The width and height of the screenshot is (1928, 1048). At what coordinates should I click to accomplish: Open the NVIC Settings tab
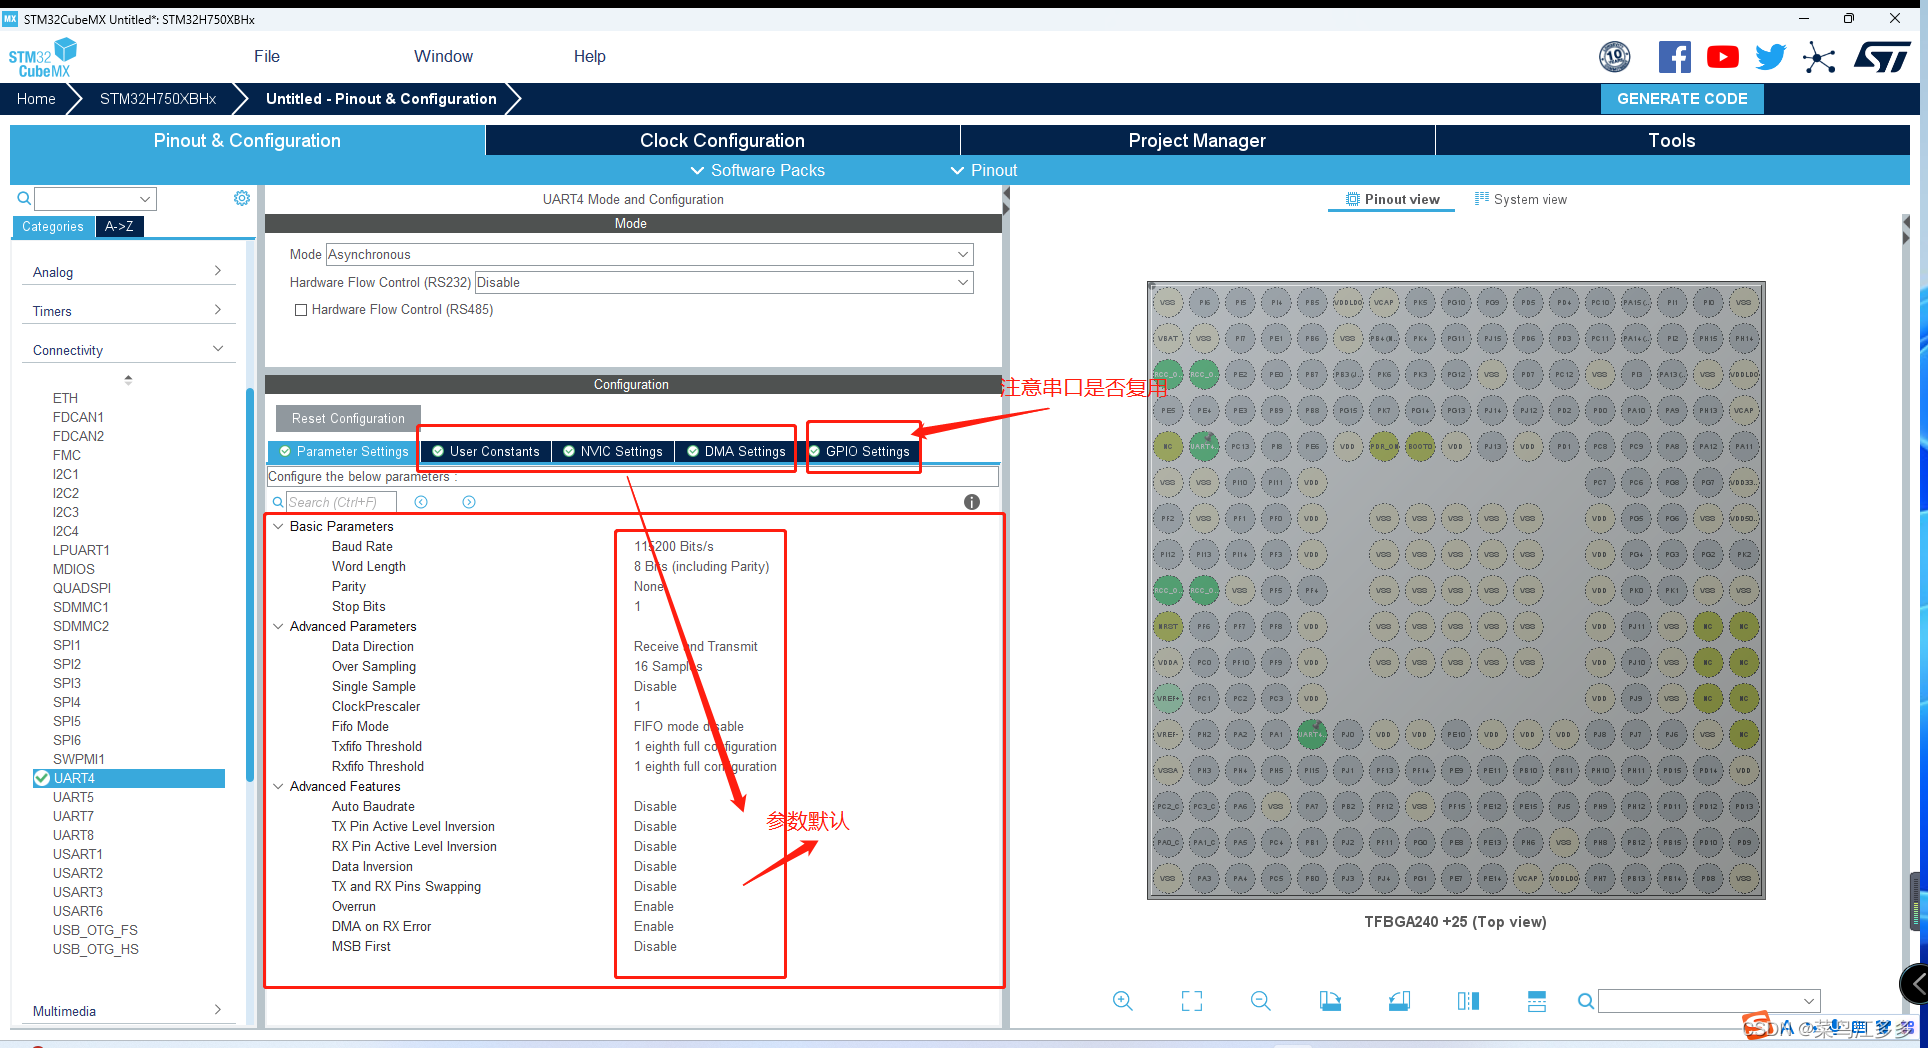pos(612,451)
